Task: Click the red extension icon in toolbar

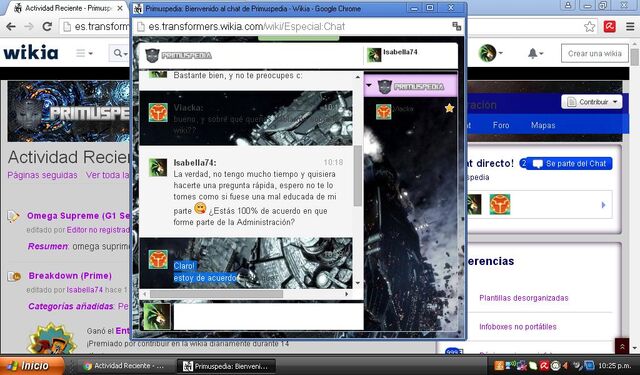Action: (x=610, y=27)
